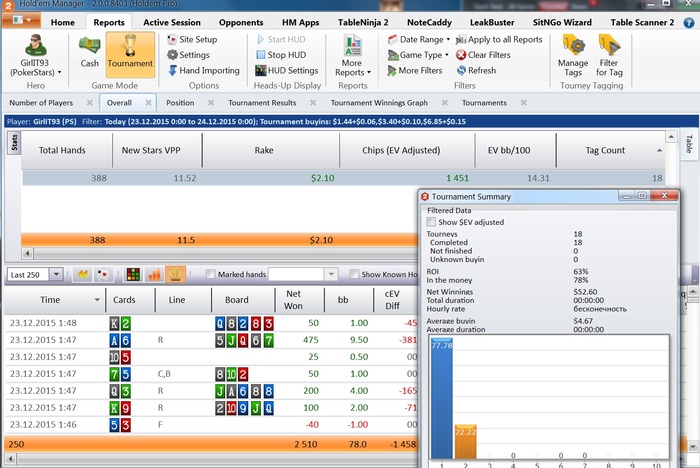Screen dimensions: 700x468
Task: Select the 23.12.2015 1:46 hand row
Action: tap(211, 425)
